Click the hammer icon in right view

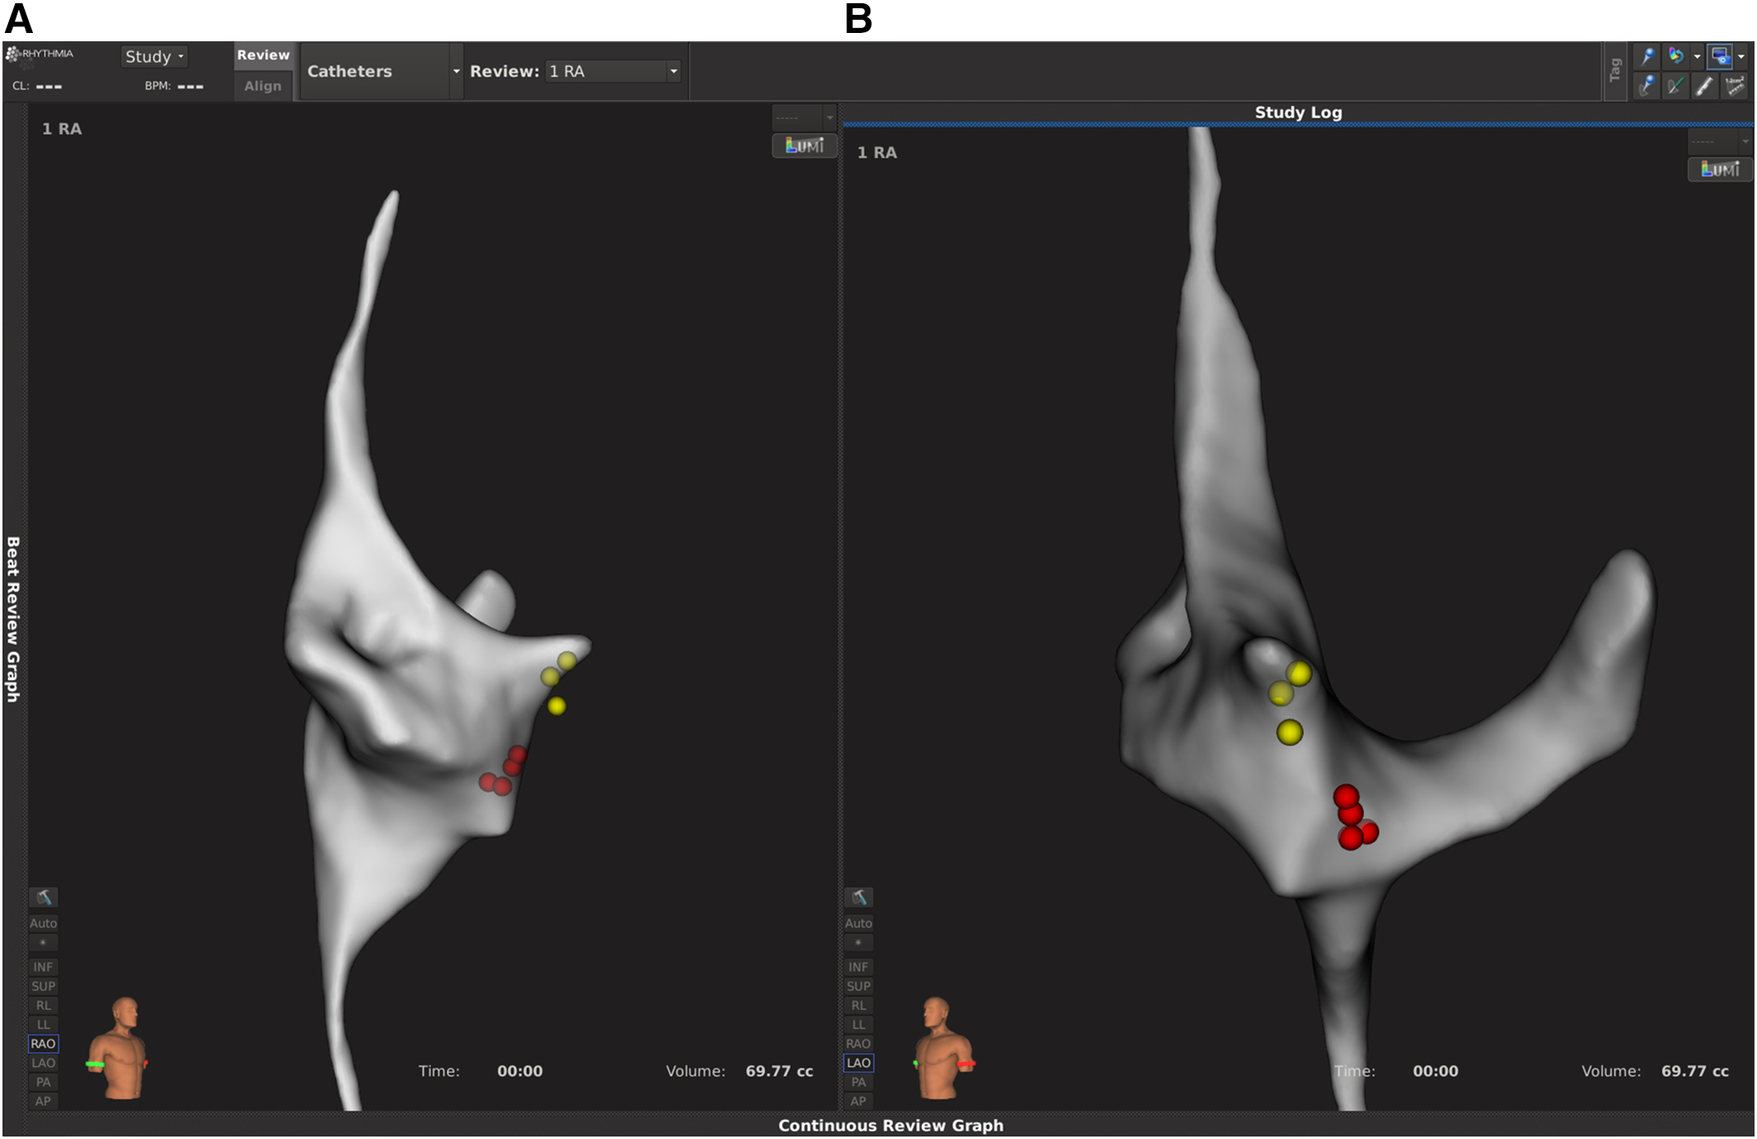[x=858, y=897]
